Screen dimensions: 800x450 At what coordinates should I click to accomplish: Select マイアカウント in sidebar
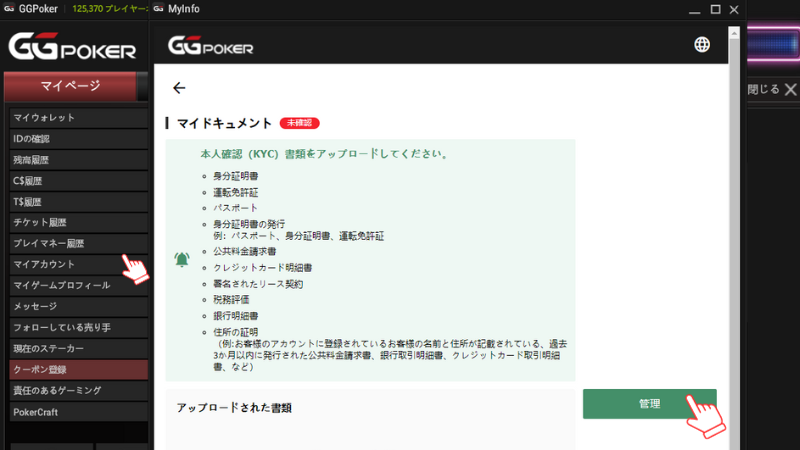[x=79, y=264]
